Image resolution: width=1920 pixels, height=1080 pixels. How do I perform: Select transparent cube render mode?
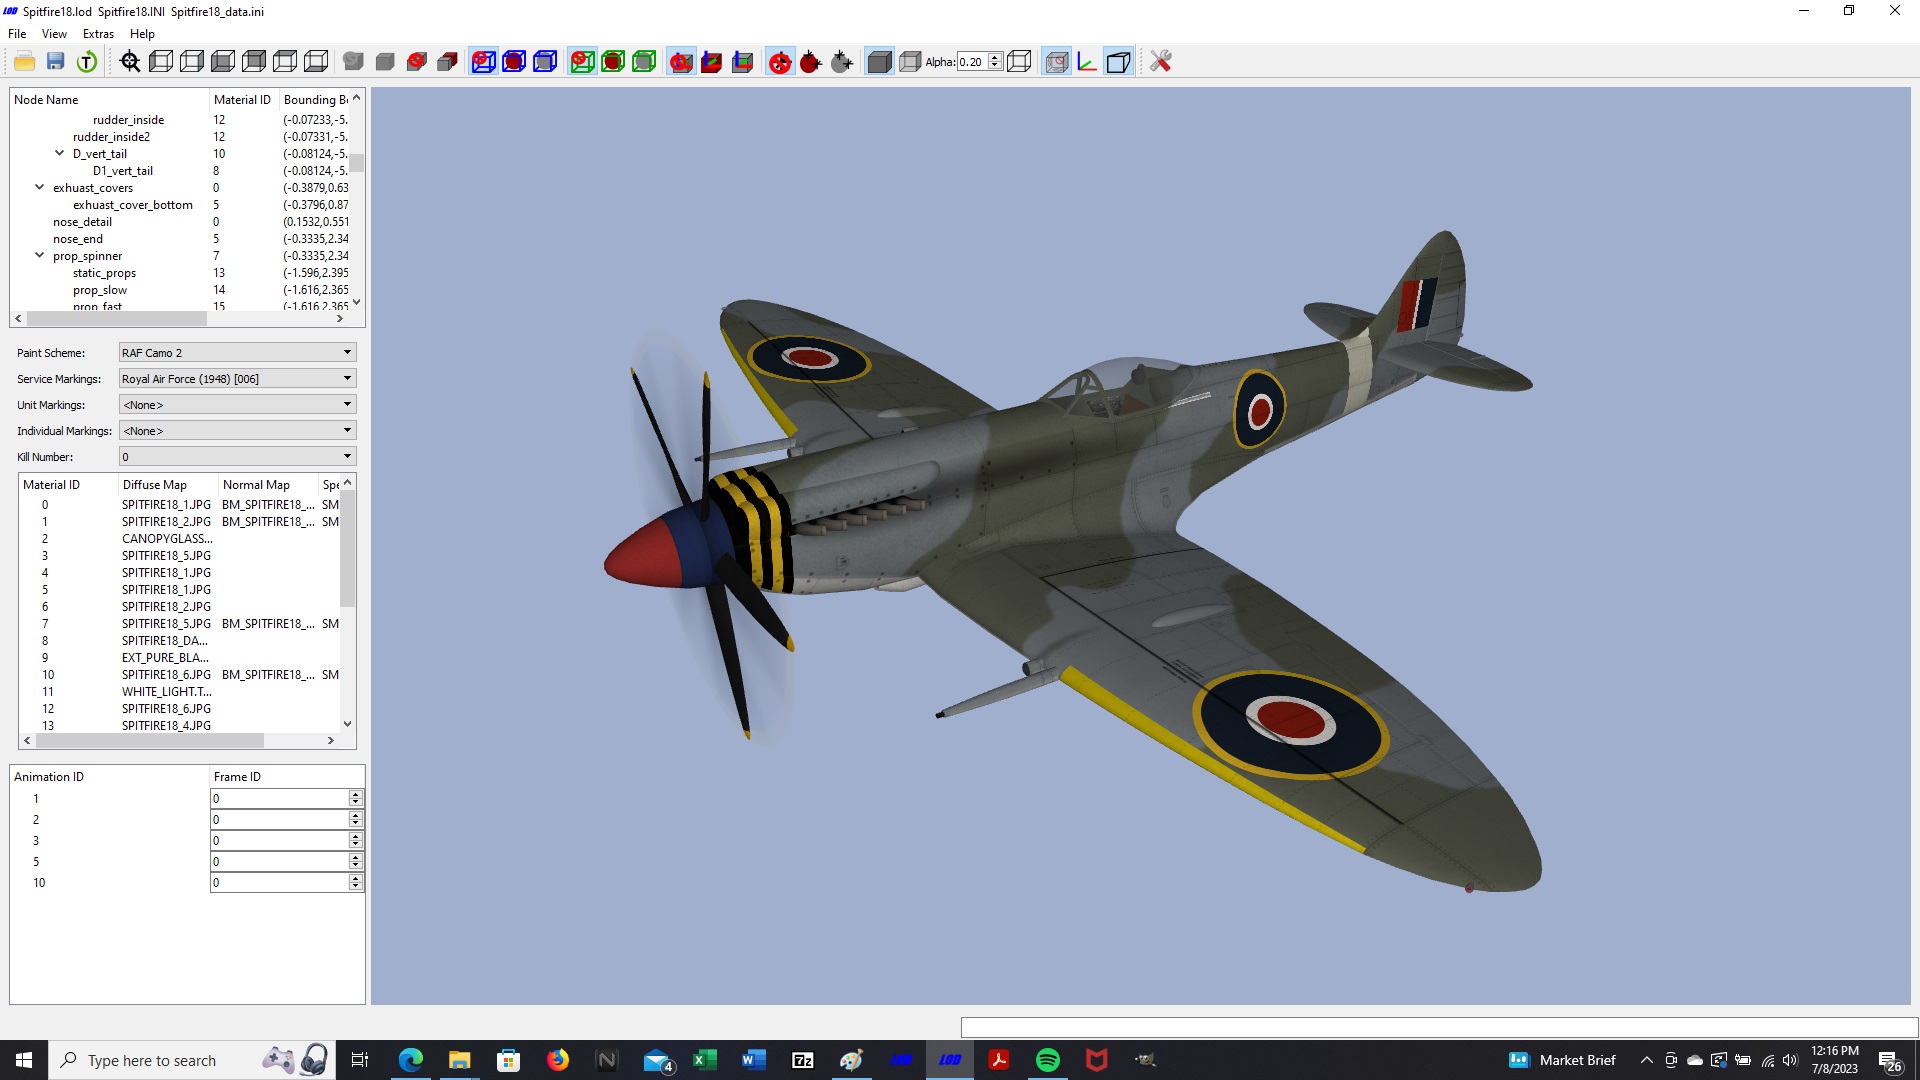(x=910, y=62)
